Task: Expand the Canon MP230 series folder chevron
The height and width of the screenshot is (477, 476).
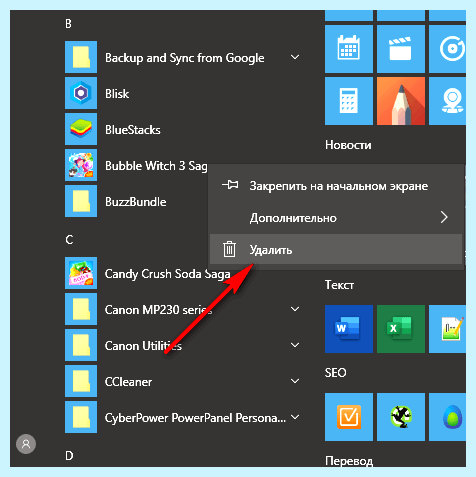Action: (295, 309)
